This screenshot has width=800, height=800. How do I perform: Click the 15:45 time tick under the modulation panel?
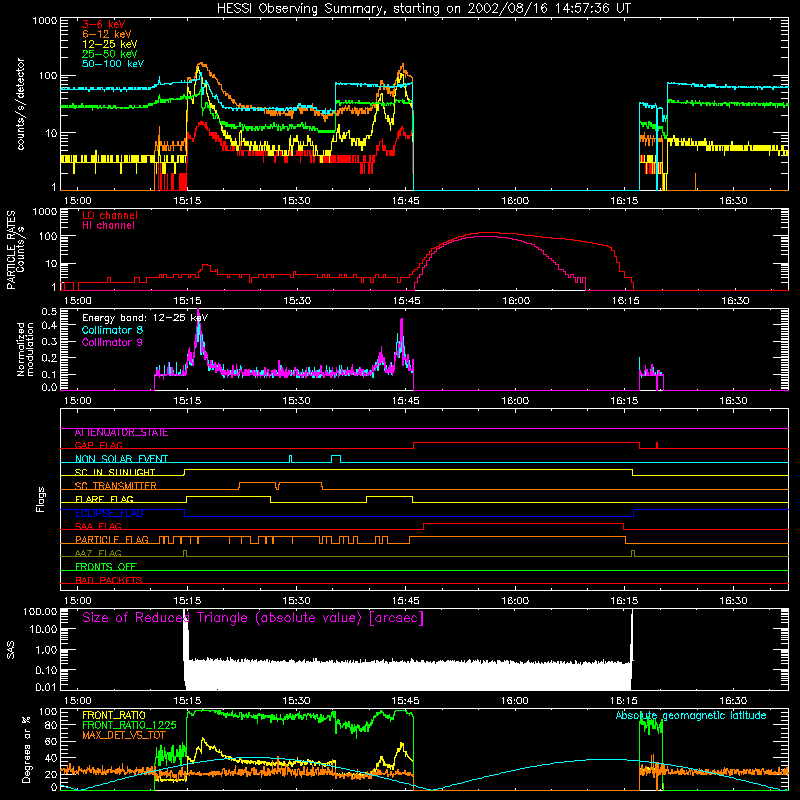406,401
